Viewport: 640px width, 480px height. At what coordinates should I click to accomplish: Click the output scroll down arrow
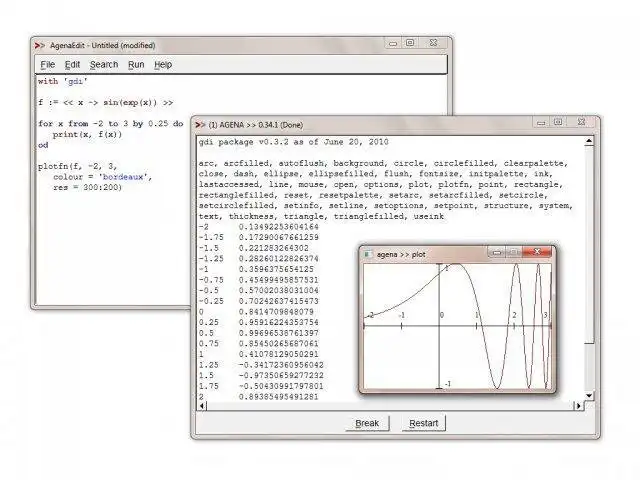[x=589, y=396]
